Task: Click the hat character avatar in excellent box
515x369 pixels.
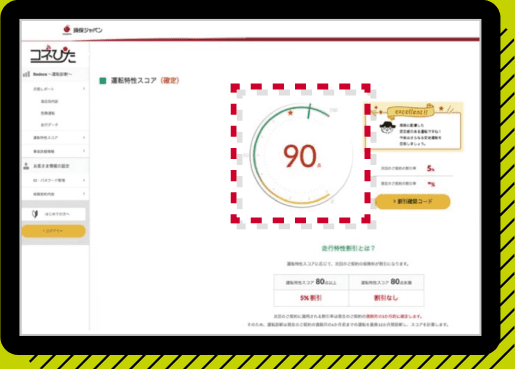Action: 387,127
